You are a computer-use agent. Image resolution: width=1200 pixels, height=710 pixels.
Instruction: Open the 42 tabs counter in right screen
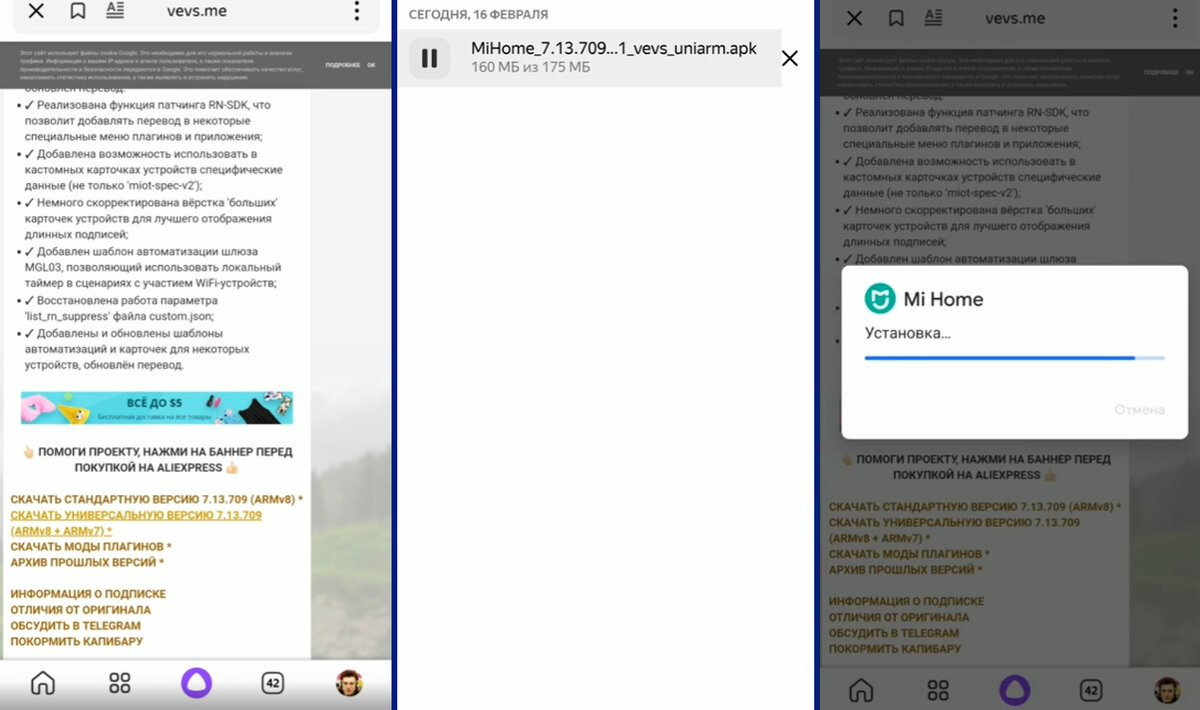(x=1091, y=690)
